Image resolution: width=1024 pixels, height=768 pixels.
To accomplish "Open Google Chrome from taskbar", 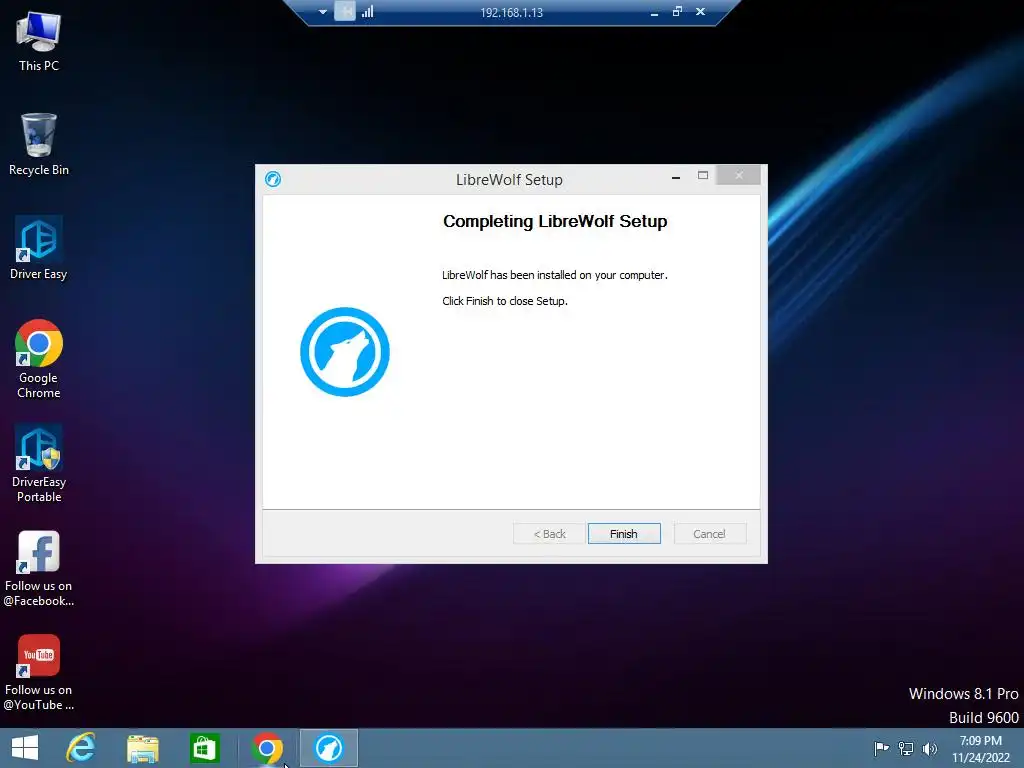I will [266, 748].
